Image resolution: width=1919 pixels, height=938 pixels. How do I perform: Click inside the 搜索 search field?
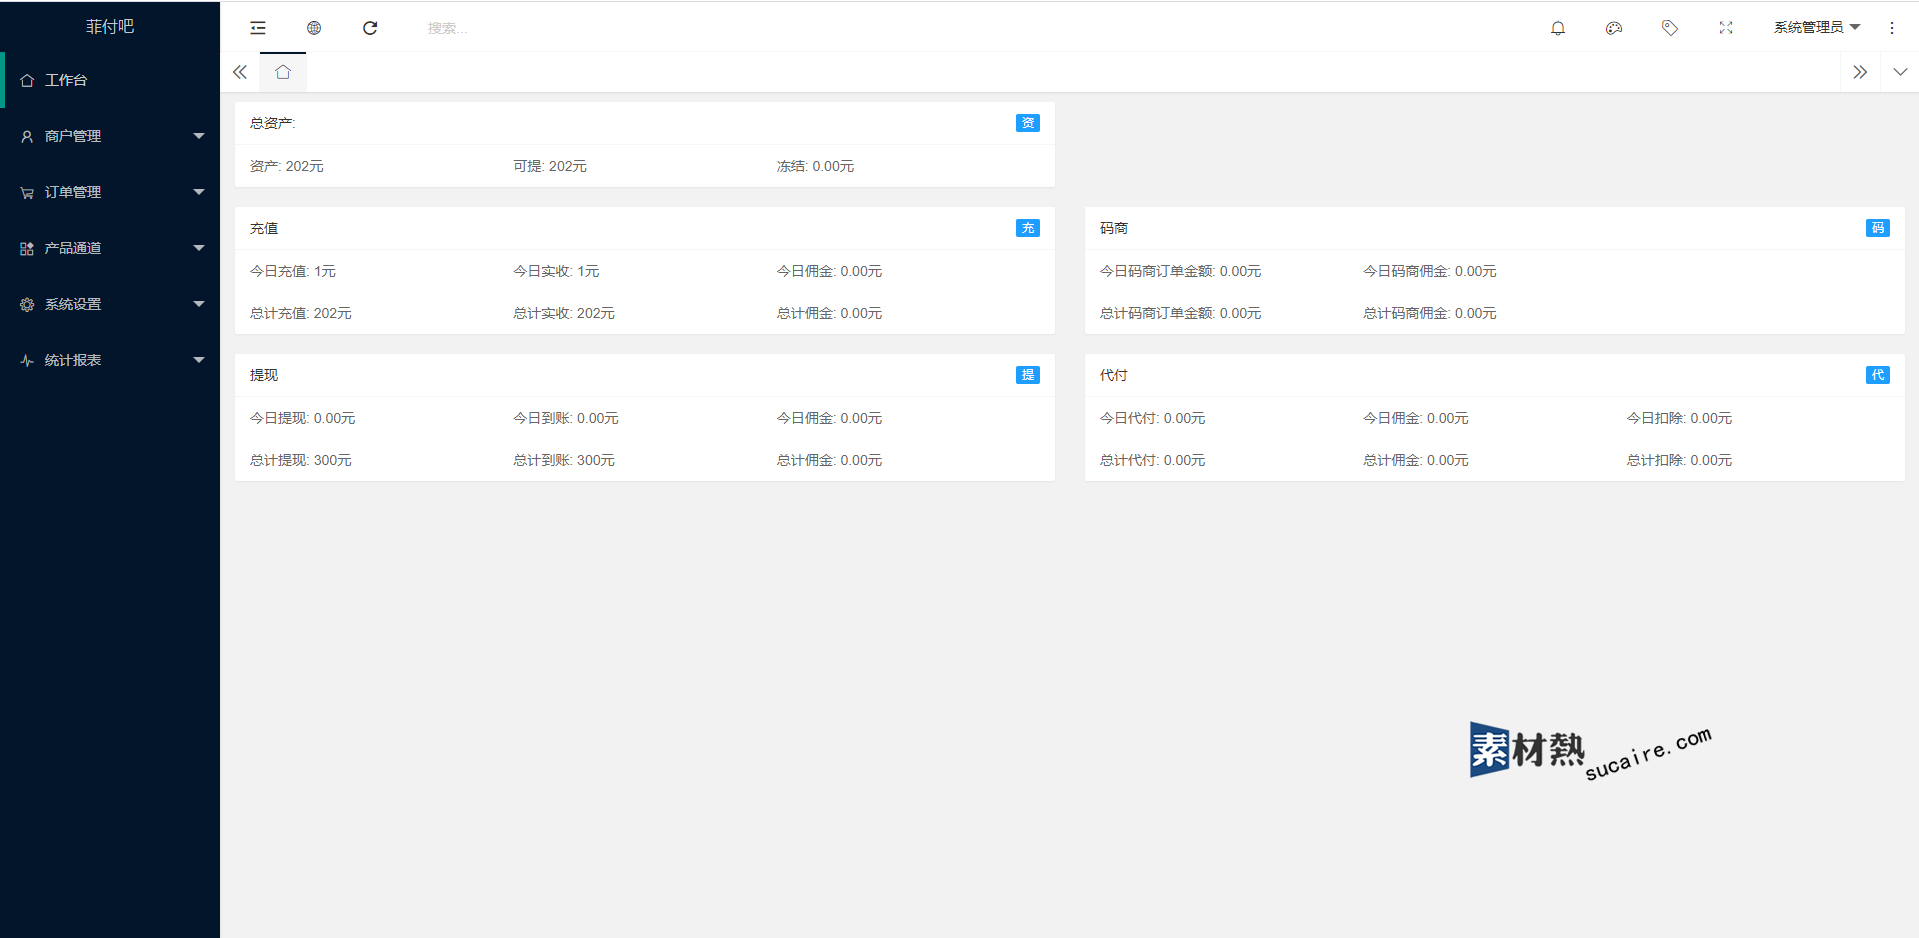coord(500,28)
